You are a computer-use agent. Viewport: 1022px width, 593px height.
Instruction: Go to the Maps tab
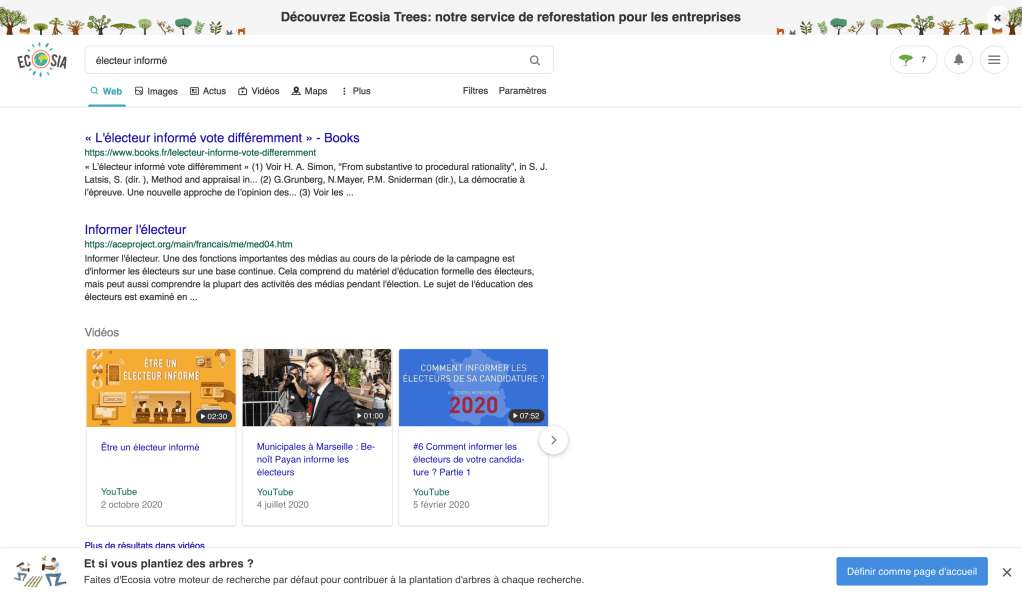click(x=309, y=91)
